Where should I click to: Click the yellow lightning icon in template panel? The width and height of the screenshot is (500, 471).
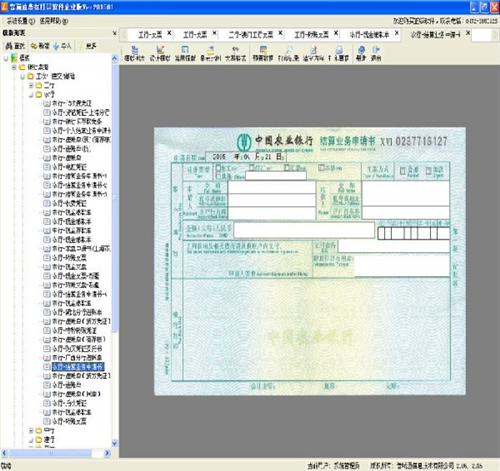click(x=81, y=46)
